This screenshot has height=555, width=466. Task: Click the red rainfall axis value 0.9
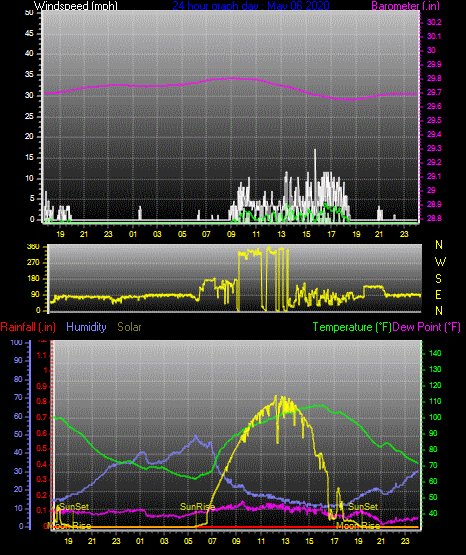tap(41, 386)
